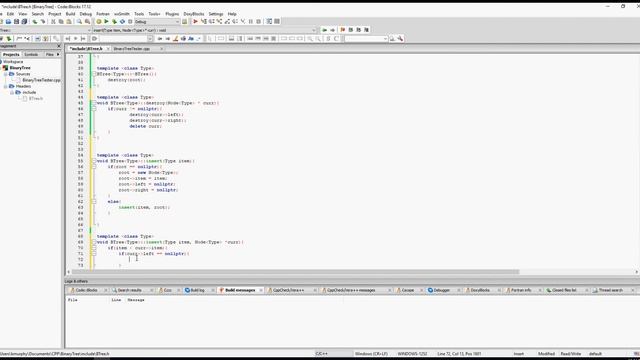Open the Build menu
The image size is (640, 360).
pyautogui.click(x=70, y=14)
